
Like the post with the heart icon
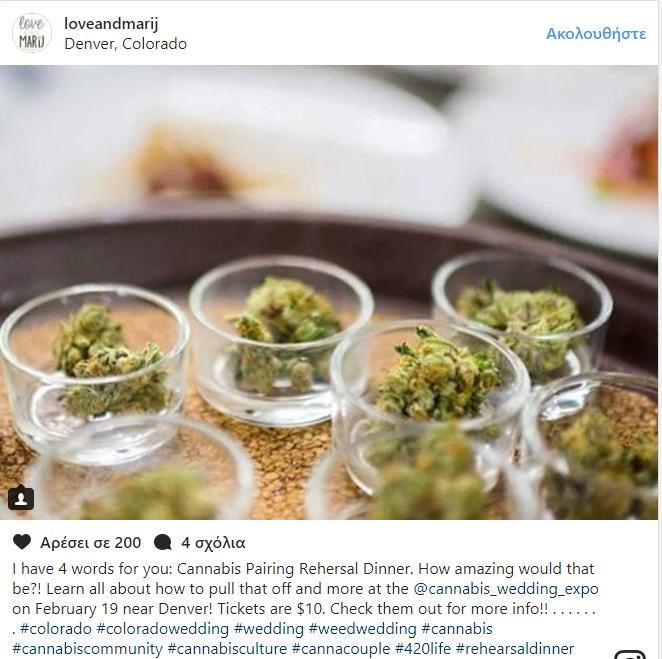22,542
